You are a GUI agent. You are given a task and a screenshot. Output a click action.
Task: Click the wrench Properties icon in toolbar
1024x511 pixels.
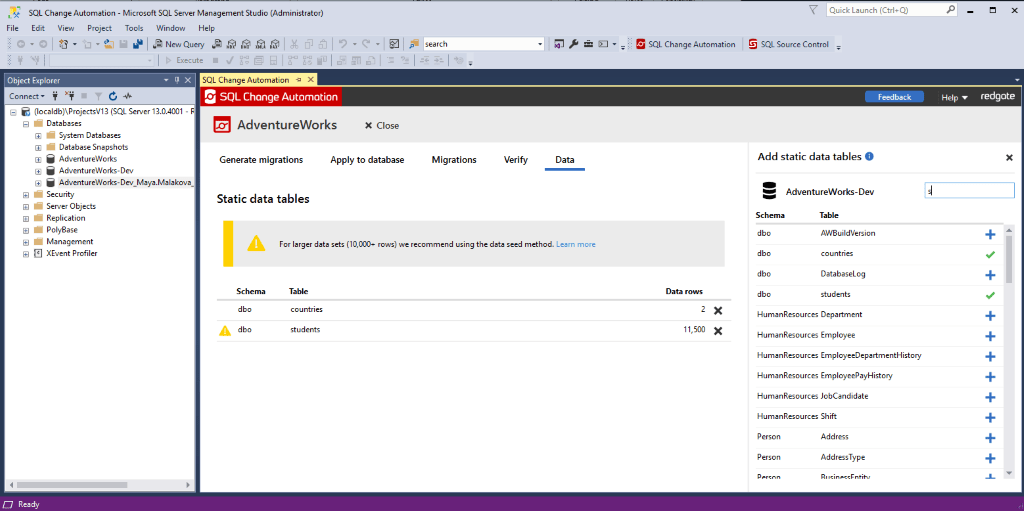point(574,44)
